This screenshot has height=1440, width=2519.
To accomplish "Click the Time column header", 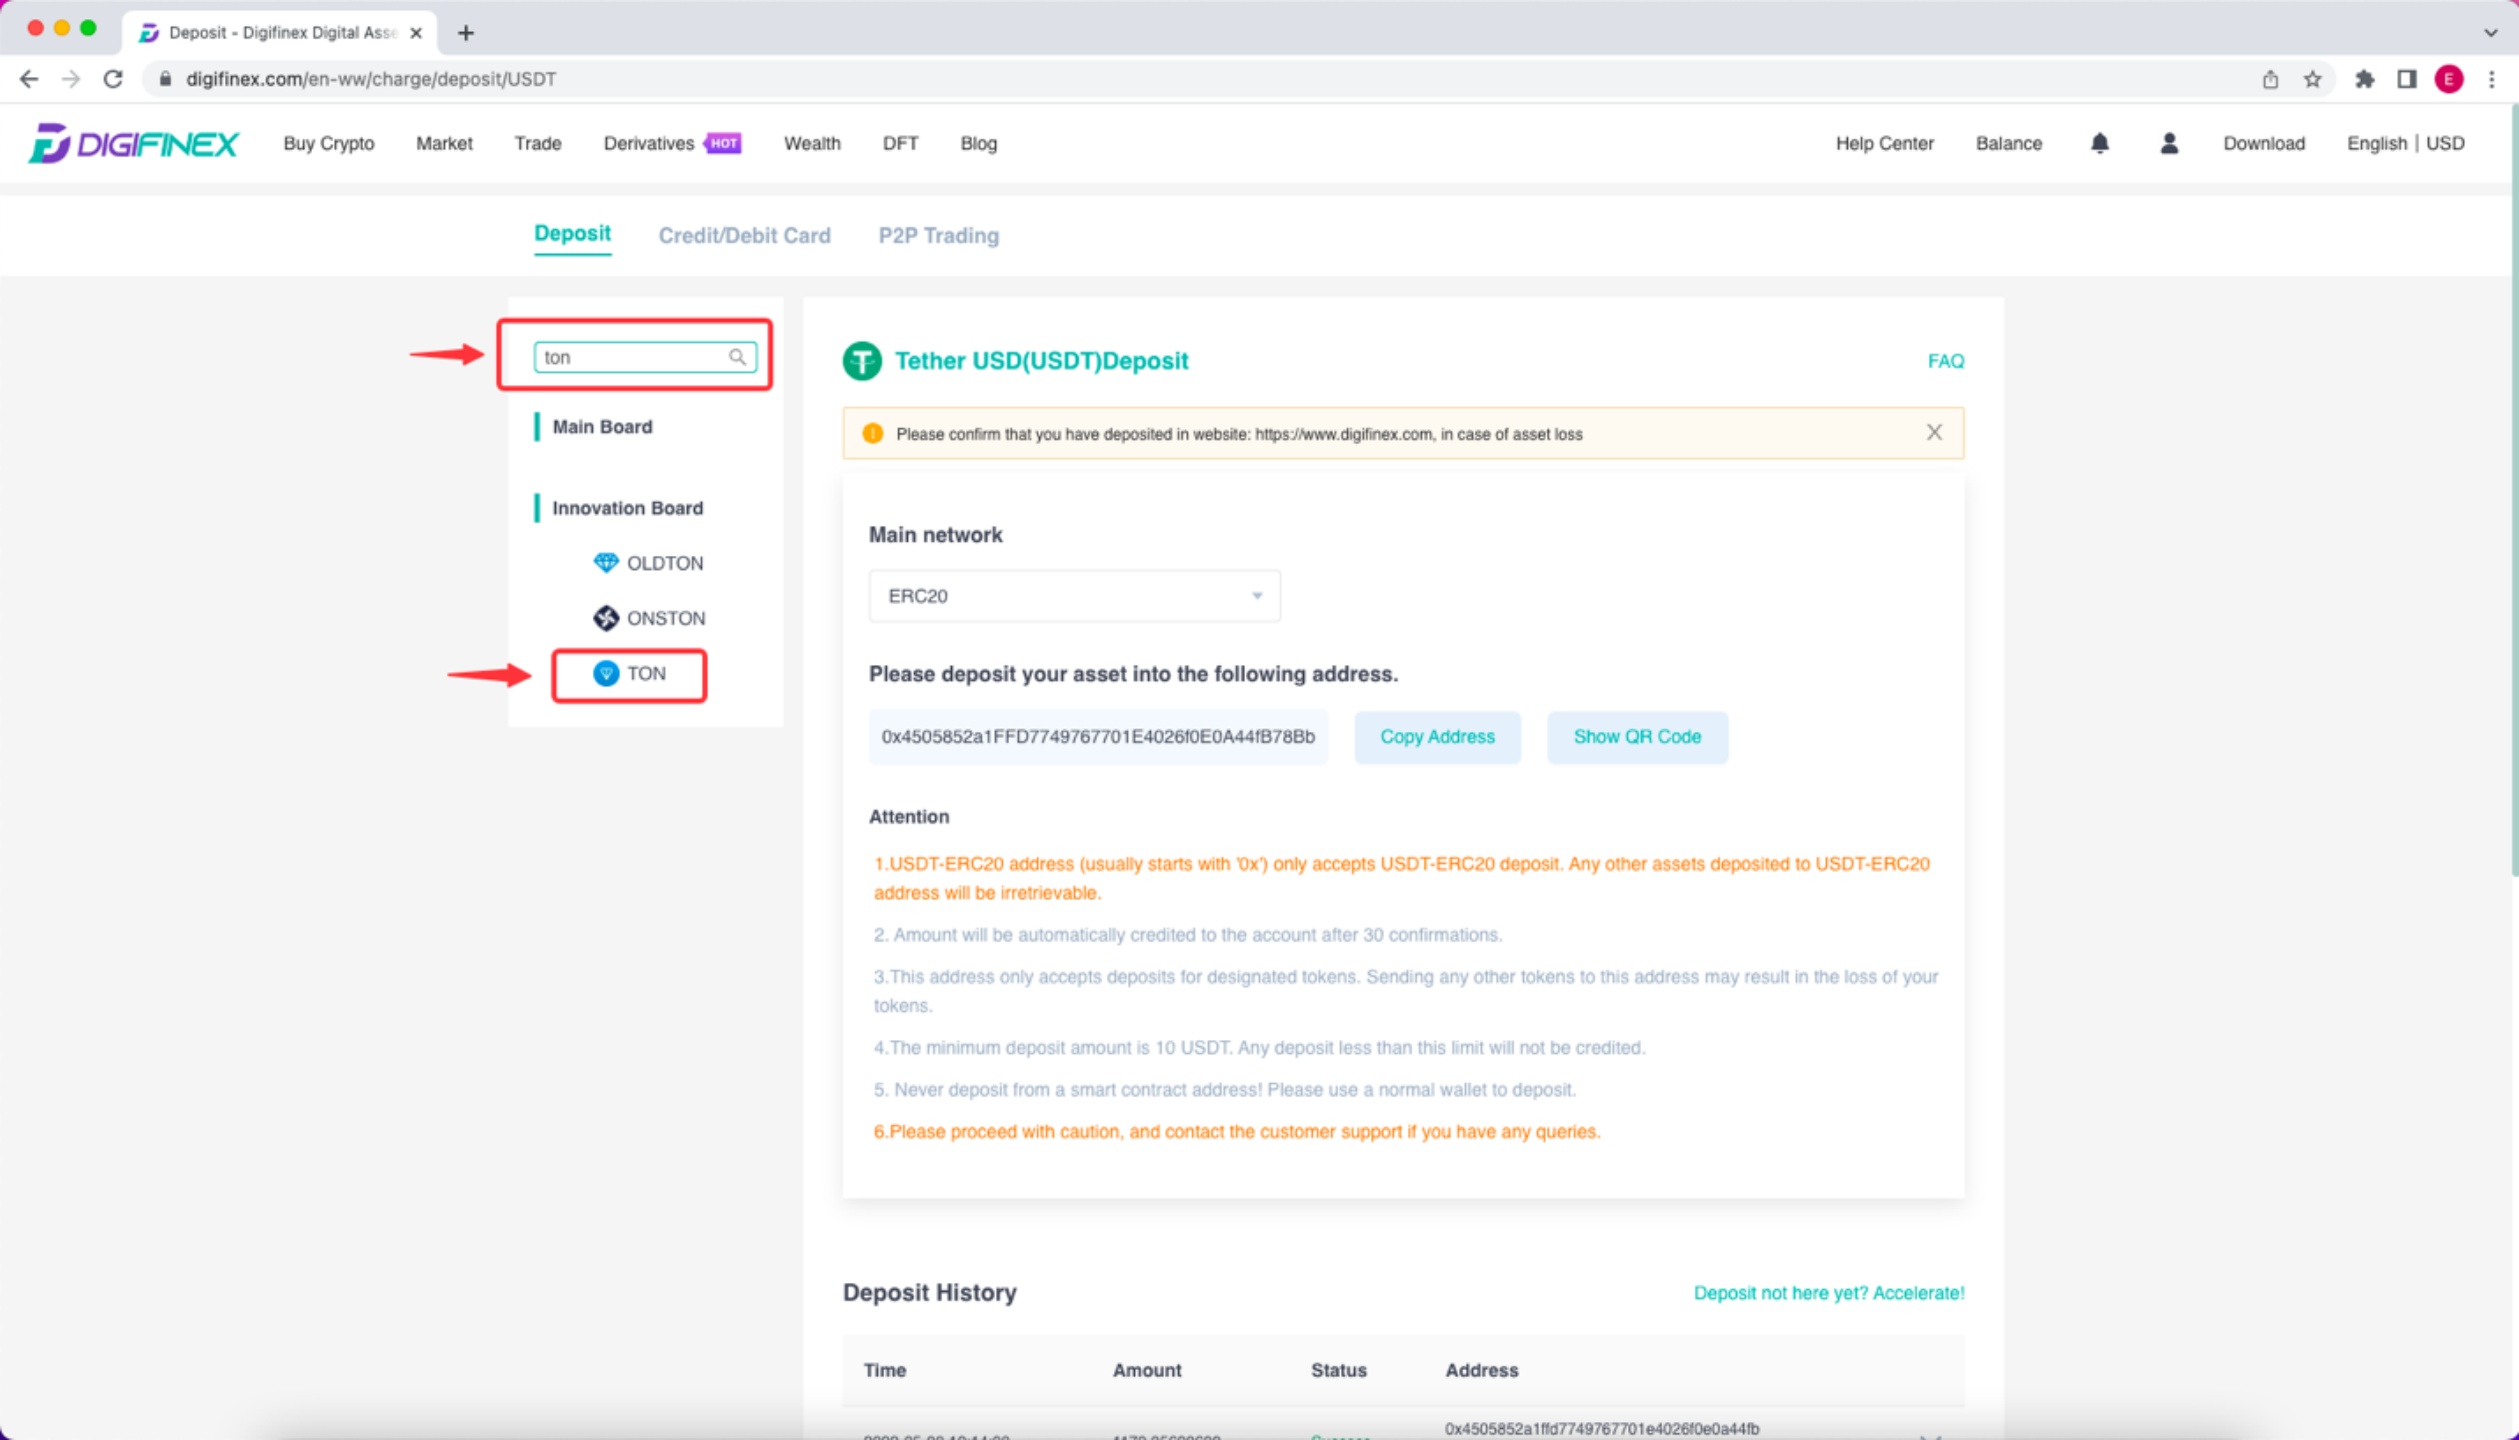I will point(885,1370).
